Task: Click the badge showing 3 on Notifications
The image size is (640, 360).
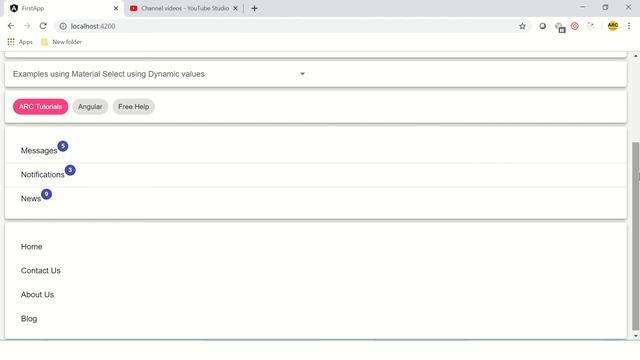Action: (x=70, y=170)
